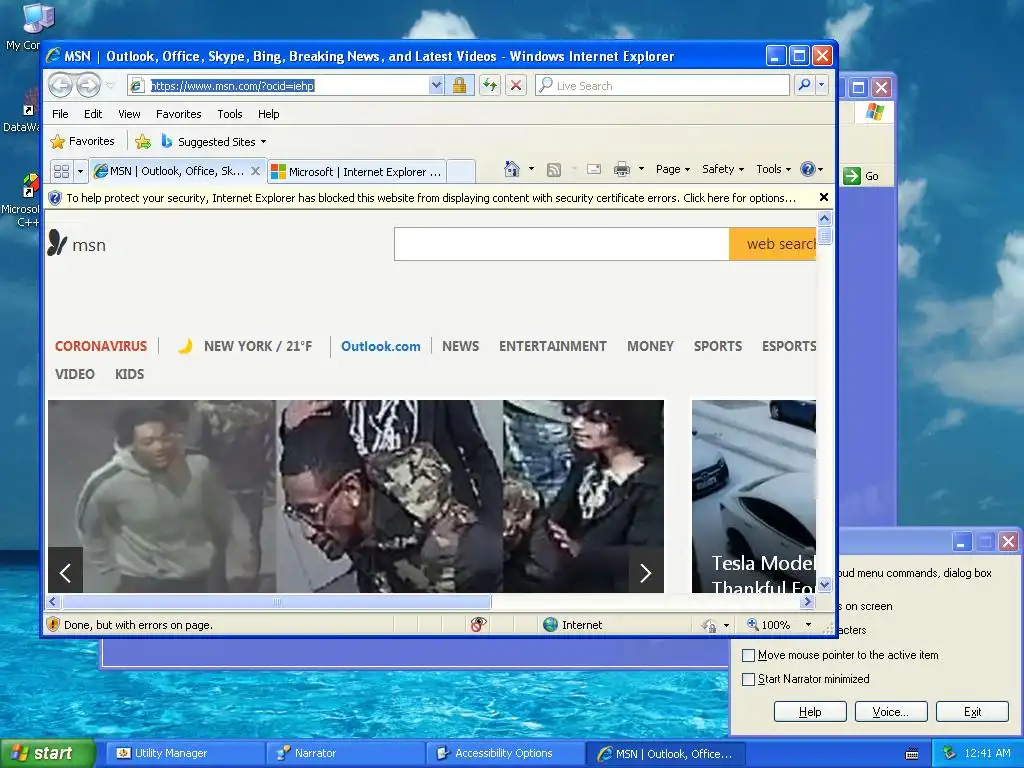Click the privacy report eye icon in status bar
This screenshot has width=1024, height=768.
[478, 625]
